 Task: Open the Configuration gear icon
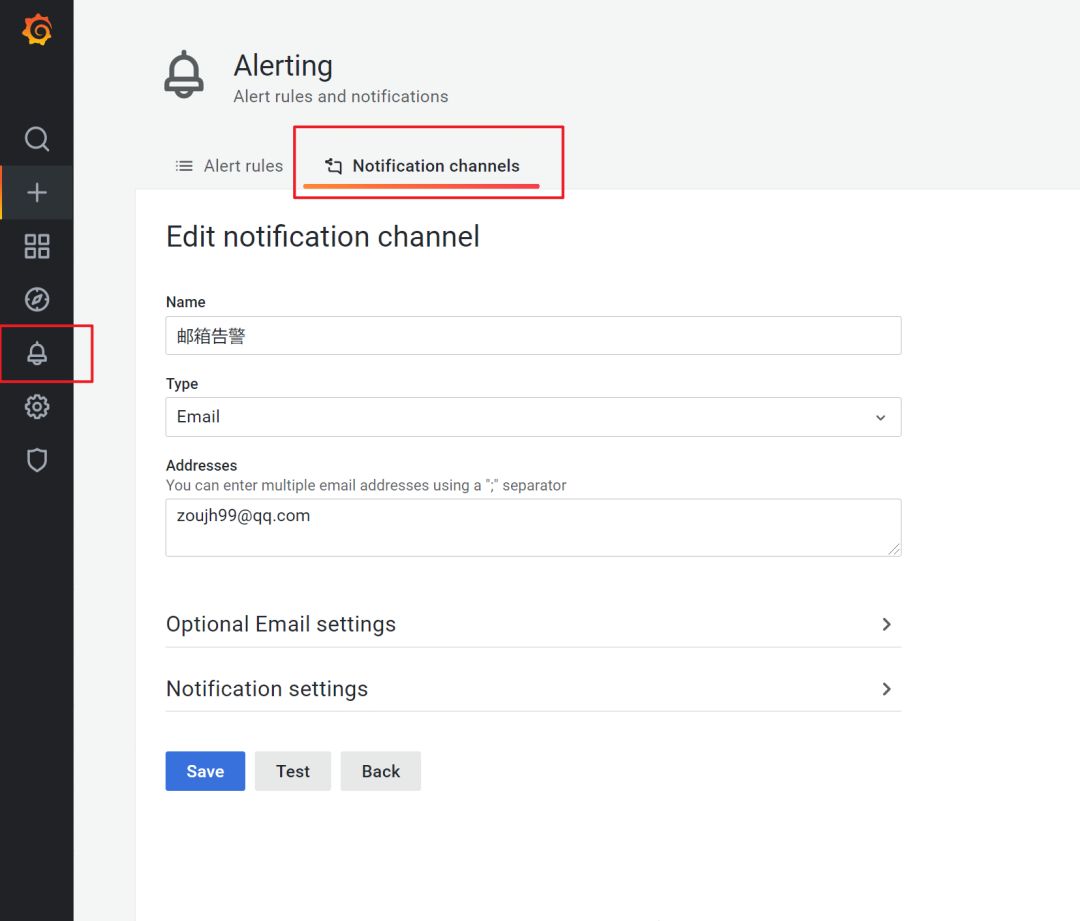[37, 407]
